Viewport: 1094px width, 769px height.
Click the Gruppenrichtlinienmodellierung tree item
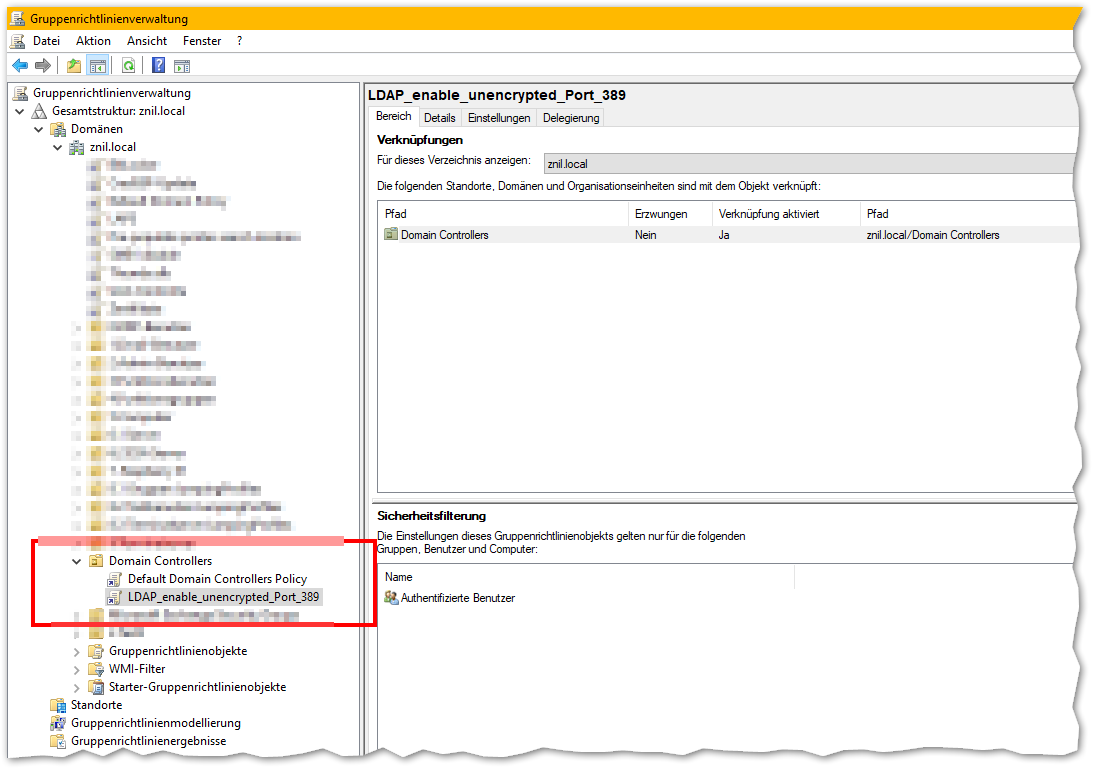pyautogui.click(x=155, y=723)
